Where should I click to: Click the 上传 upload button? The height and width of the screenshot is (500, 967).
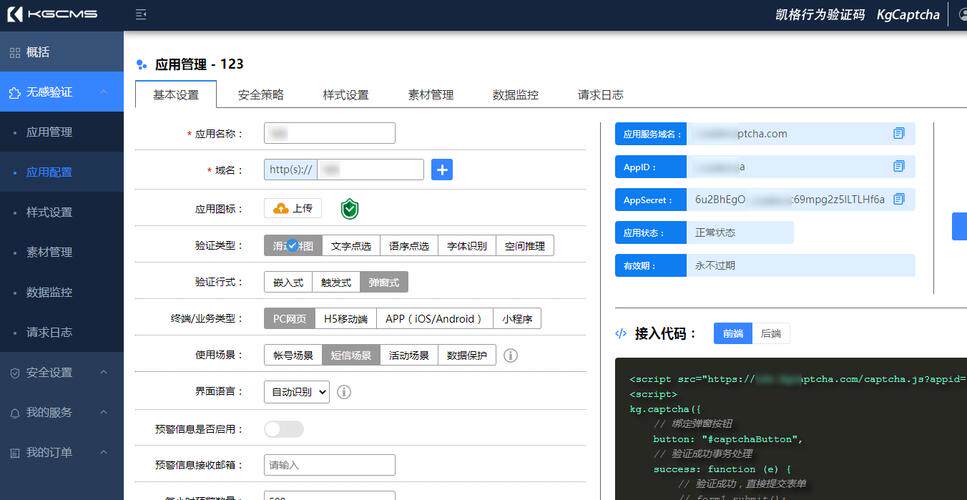click(292, 208)
